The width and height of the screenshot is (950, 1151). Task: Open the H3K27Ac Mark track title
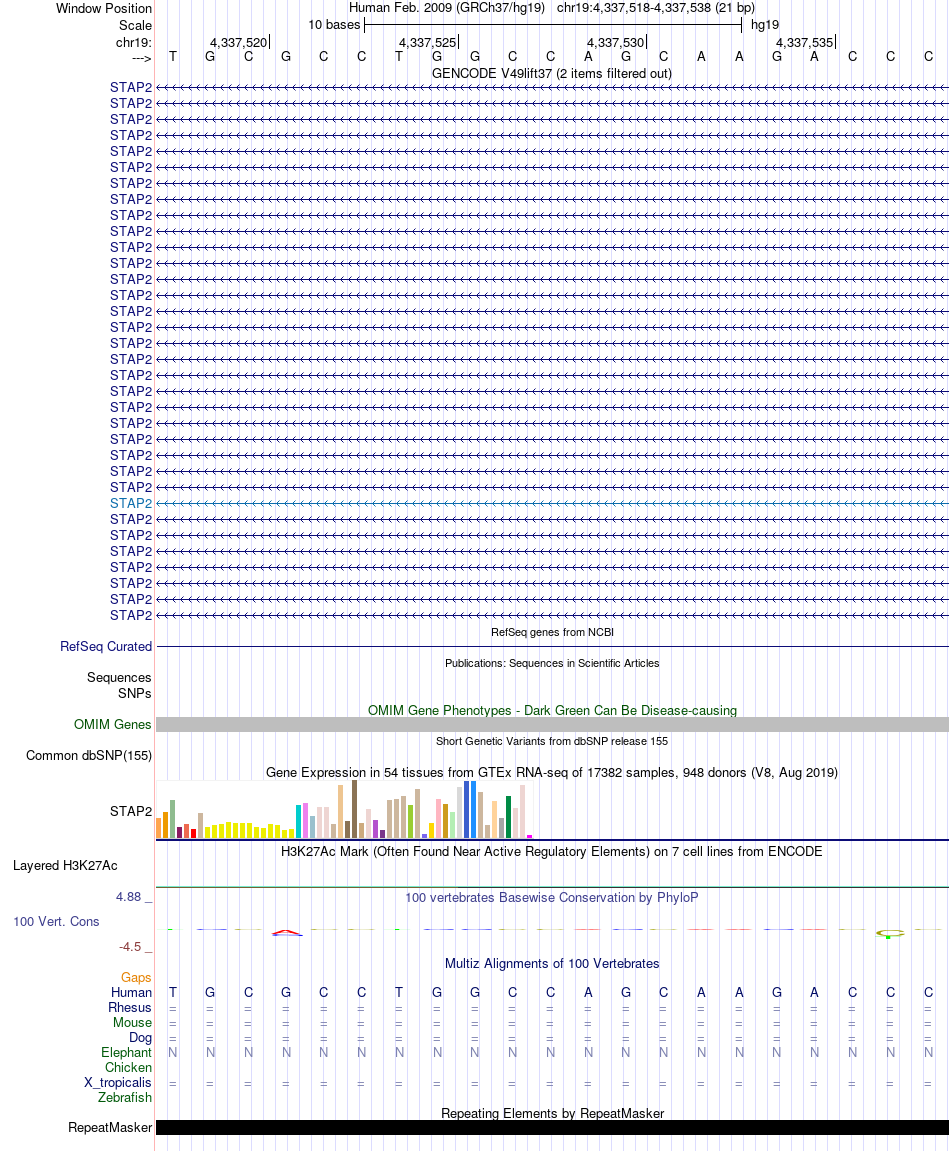[x=551, y=852]
